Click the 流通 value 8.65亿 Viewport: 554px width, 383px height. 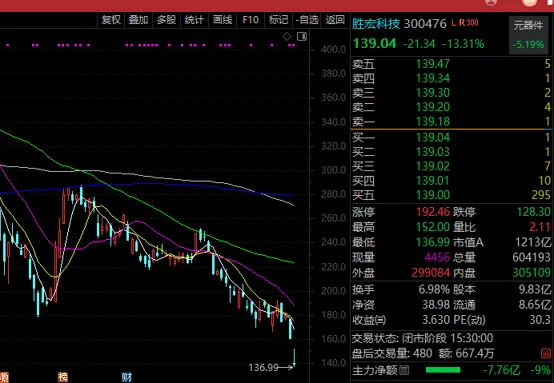pos(535,305)
